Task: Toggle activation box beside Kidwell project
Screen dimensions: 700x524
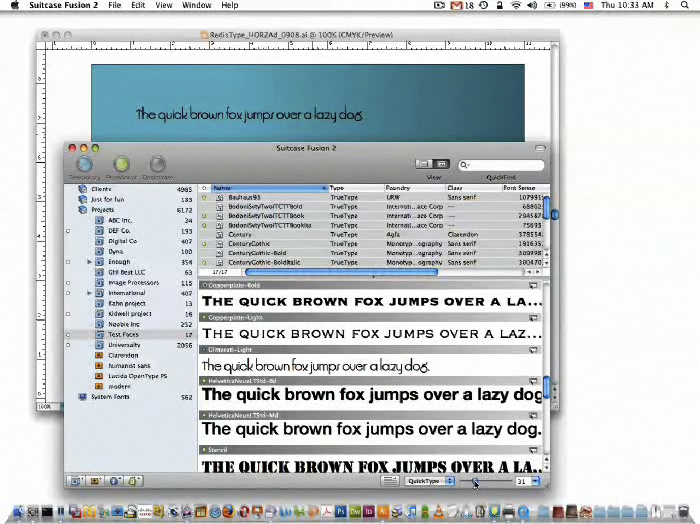Action: tap(68, 314)
